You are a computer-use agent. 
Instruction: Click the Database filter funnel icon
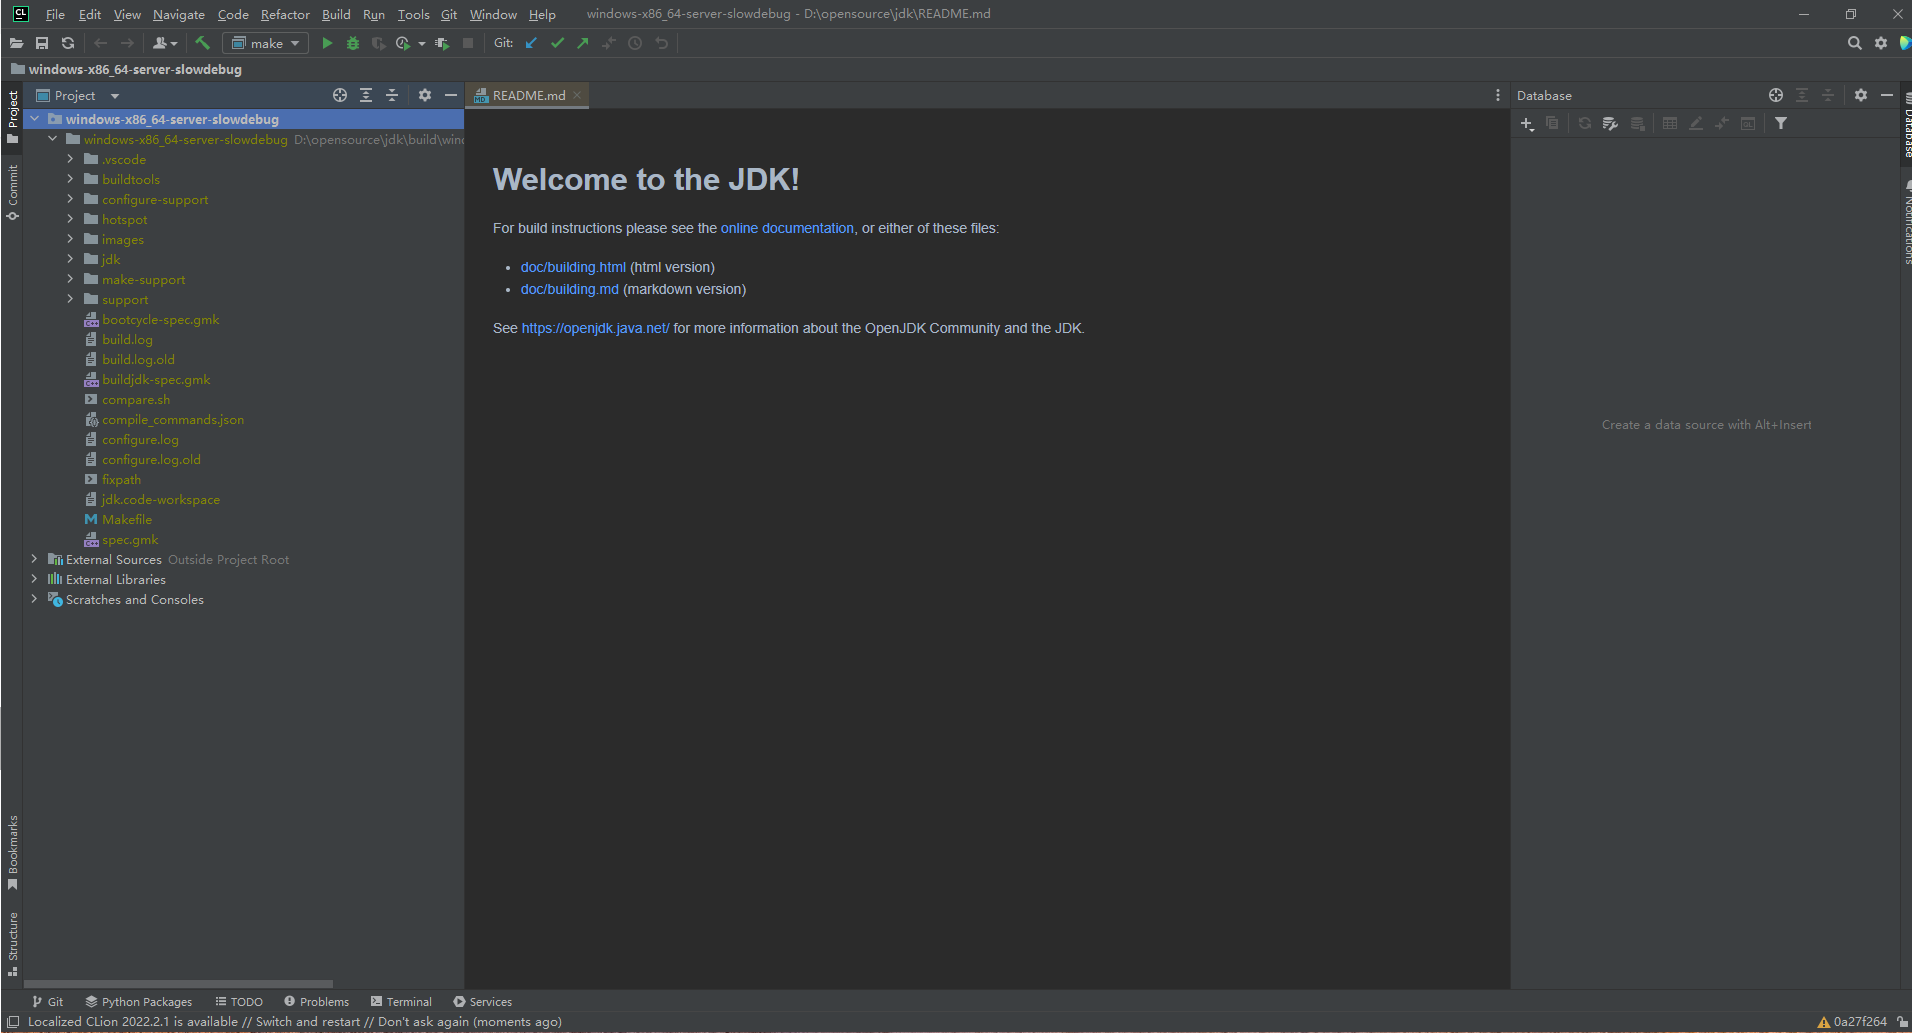tap(1781, 124)
